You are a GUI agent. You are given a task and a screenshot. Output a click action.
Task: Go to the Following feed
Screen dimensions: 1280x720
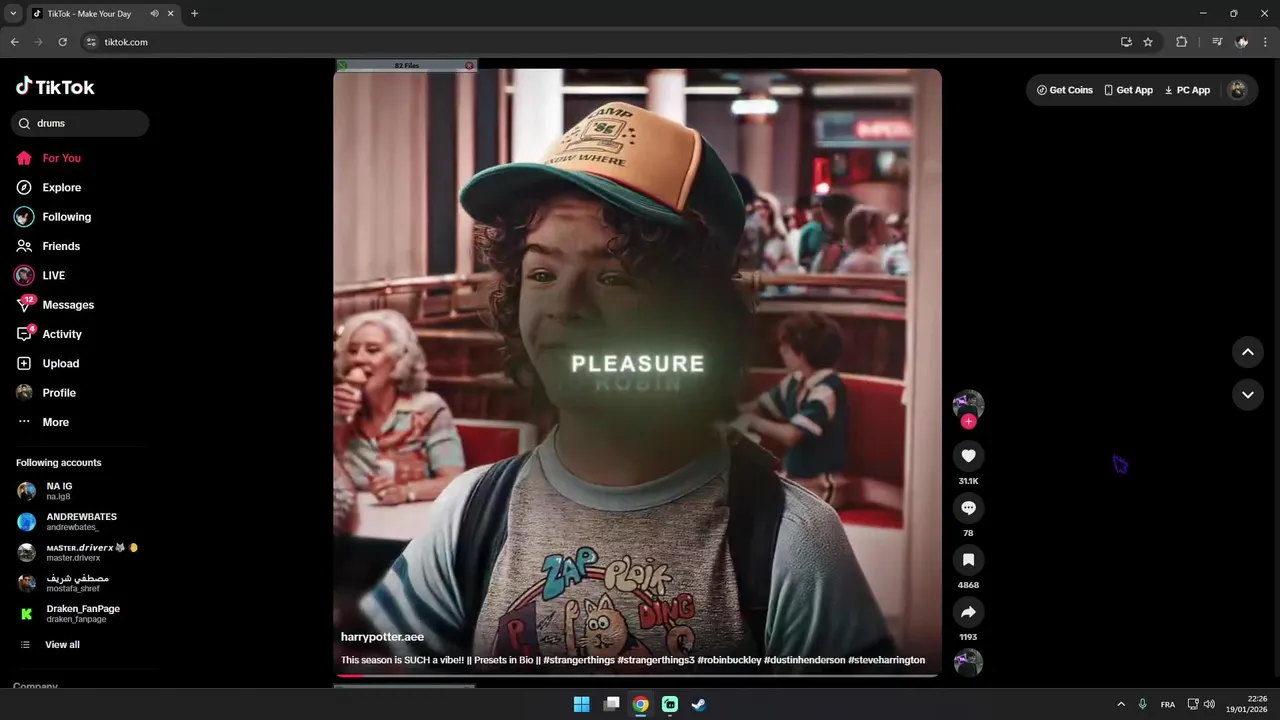pos(53,217)
